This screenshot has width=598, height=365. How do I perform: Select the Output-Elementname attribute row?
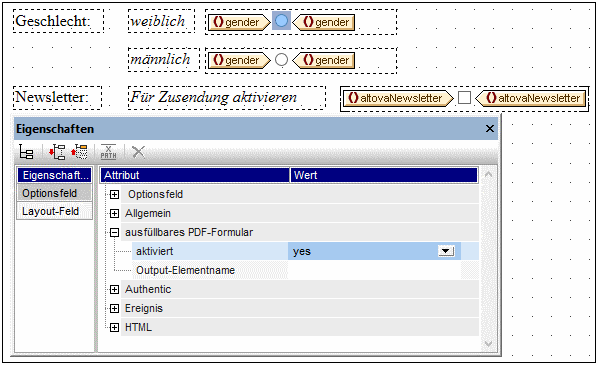[210, 270]
